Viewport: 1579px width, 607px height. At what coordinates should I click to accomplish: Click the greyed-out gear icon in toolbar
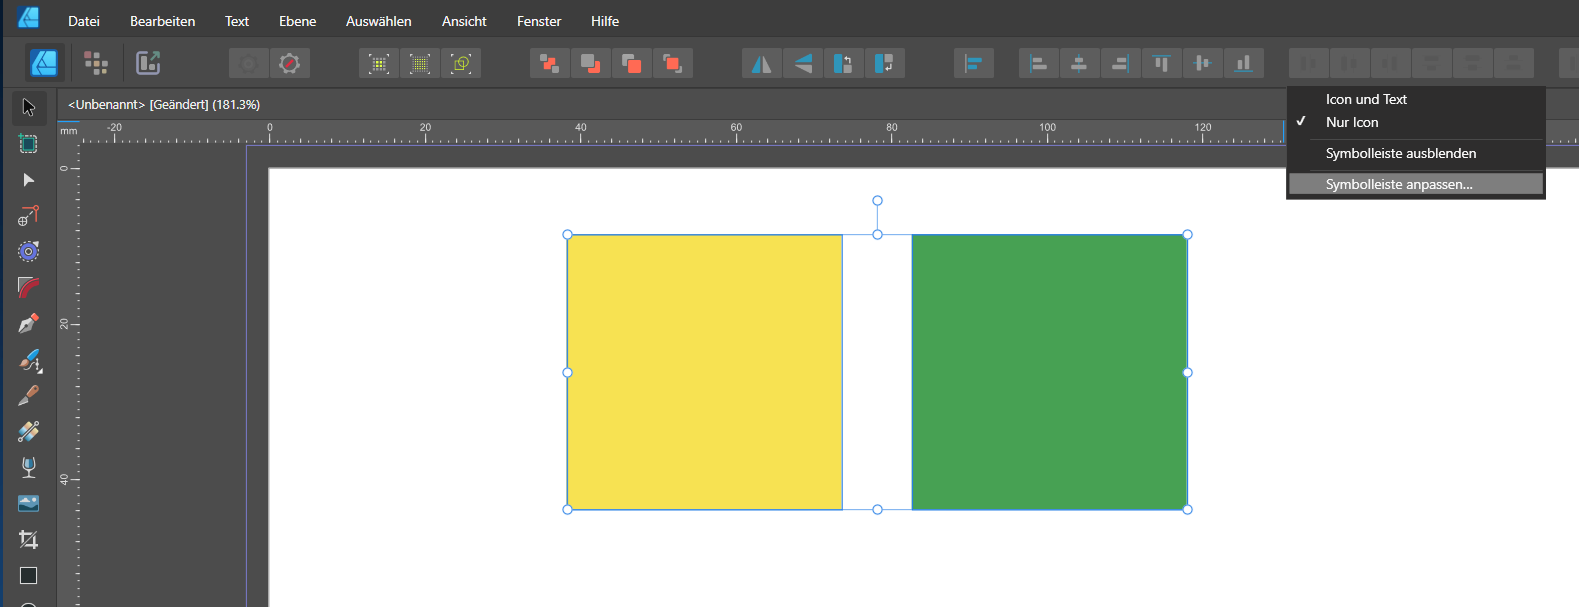(249, 63)
